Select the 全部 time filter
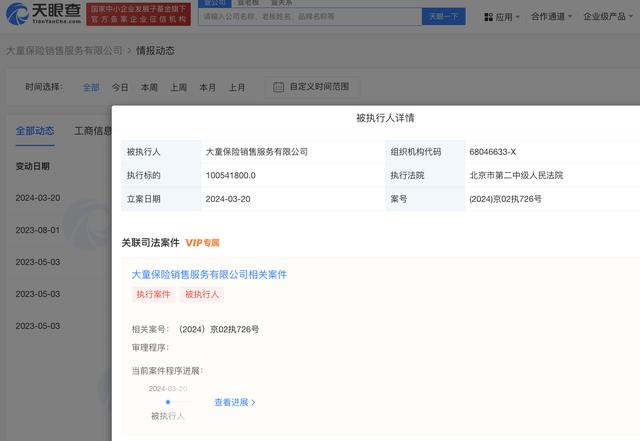This screenshot has height=441, width=640. click(91, 87)
